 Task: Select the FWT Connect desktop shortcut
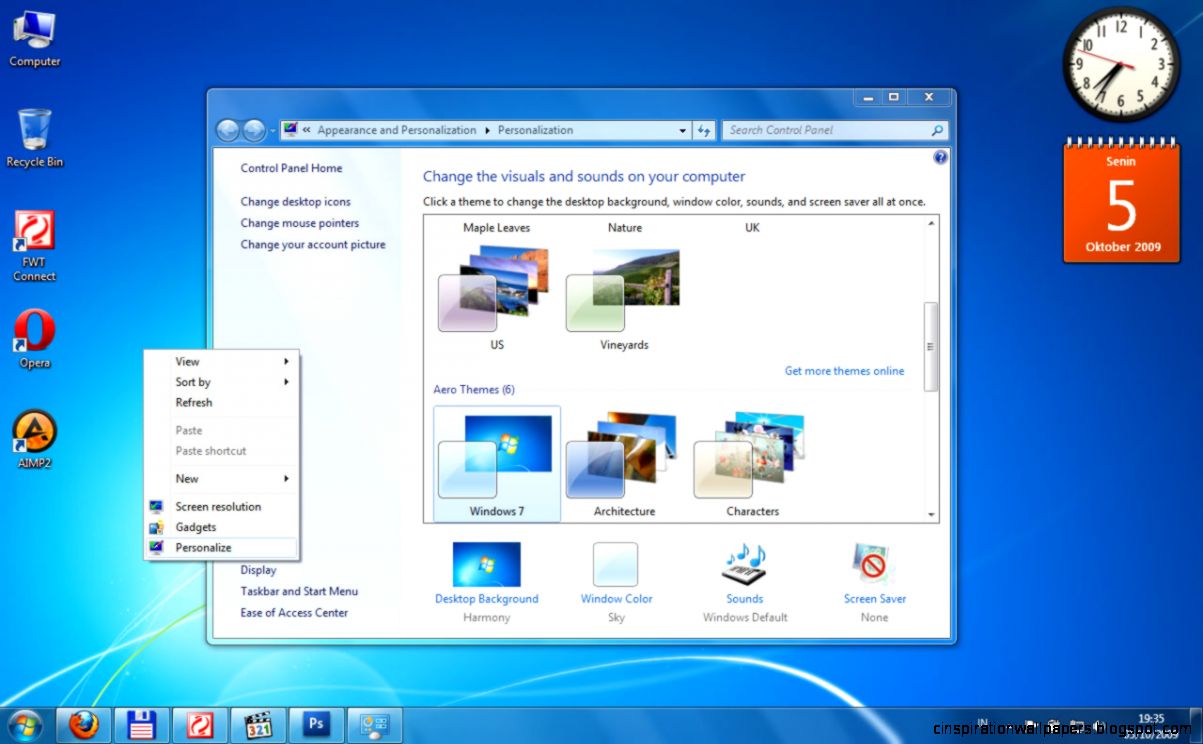(34, 246)
